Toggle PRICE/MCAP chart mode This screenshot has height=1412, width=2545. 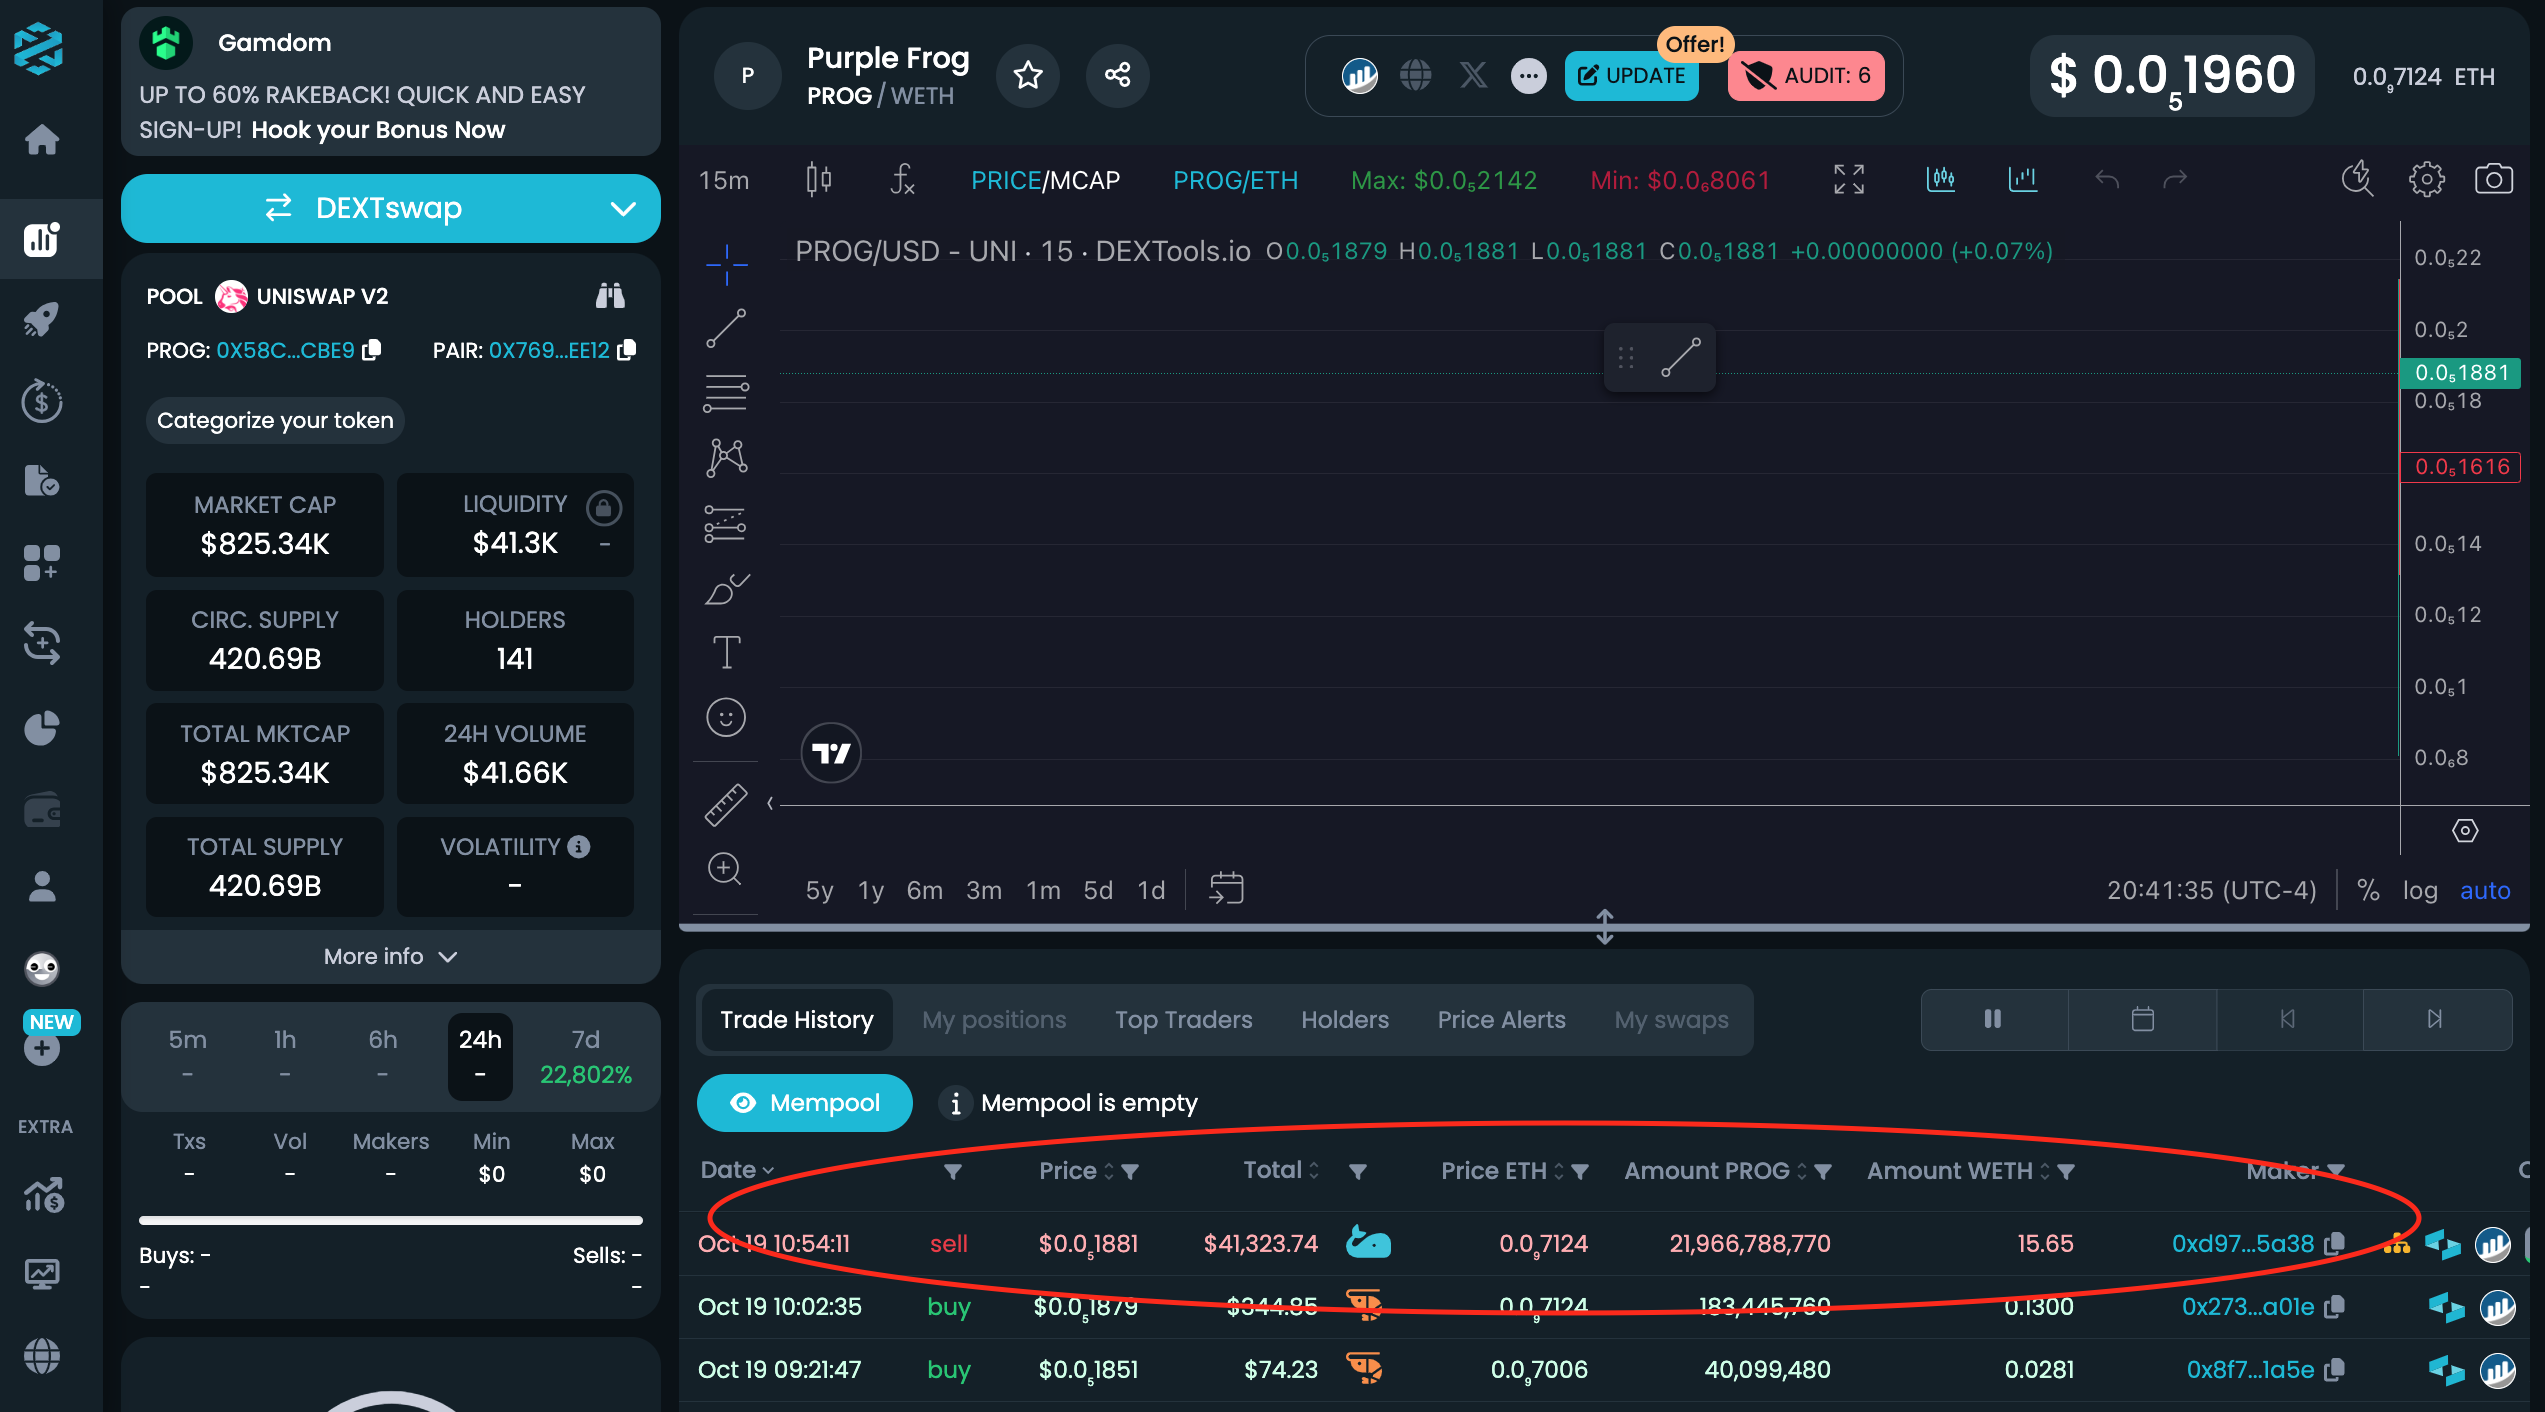tap(1045, 180)
